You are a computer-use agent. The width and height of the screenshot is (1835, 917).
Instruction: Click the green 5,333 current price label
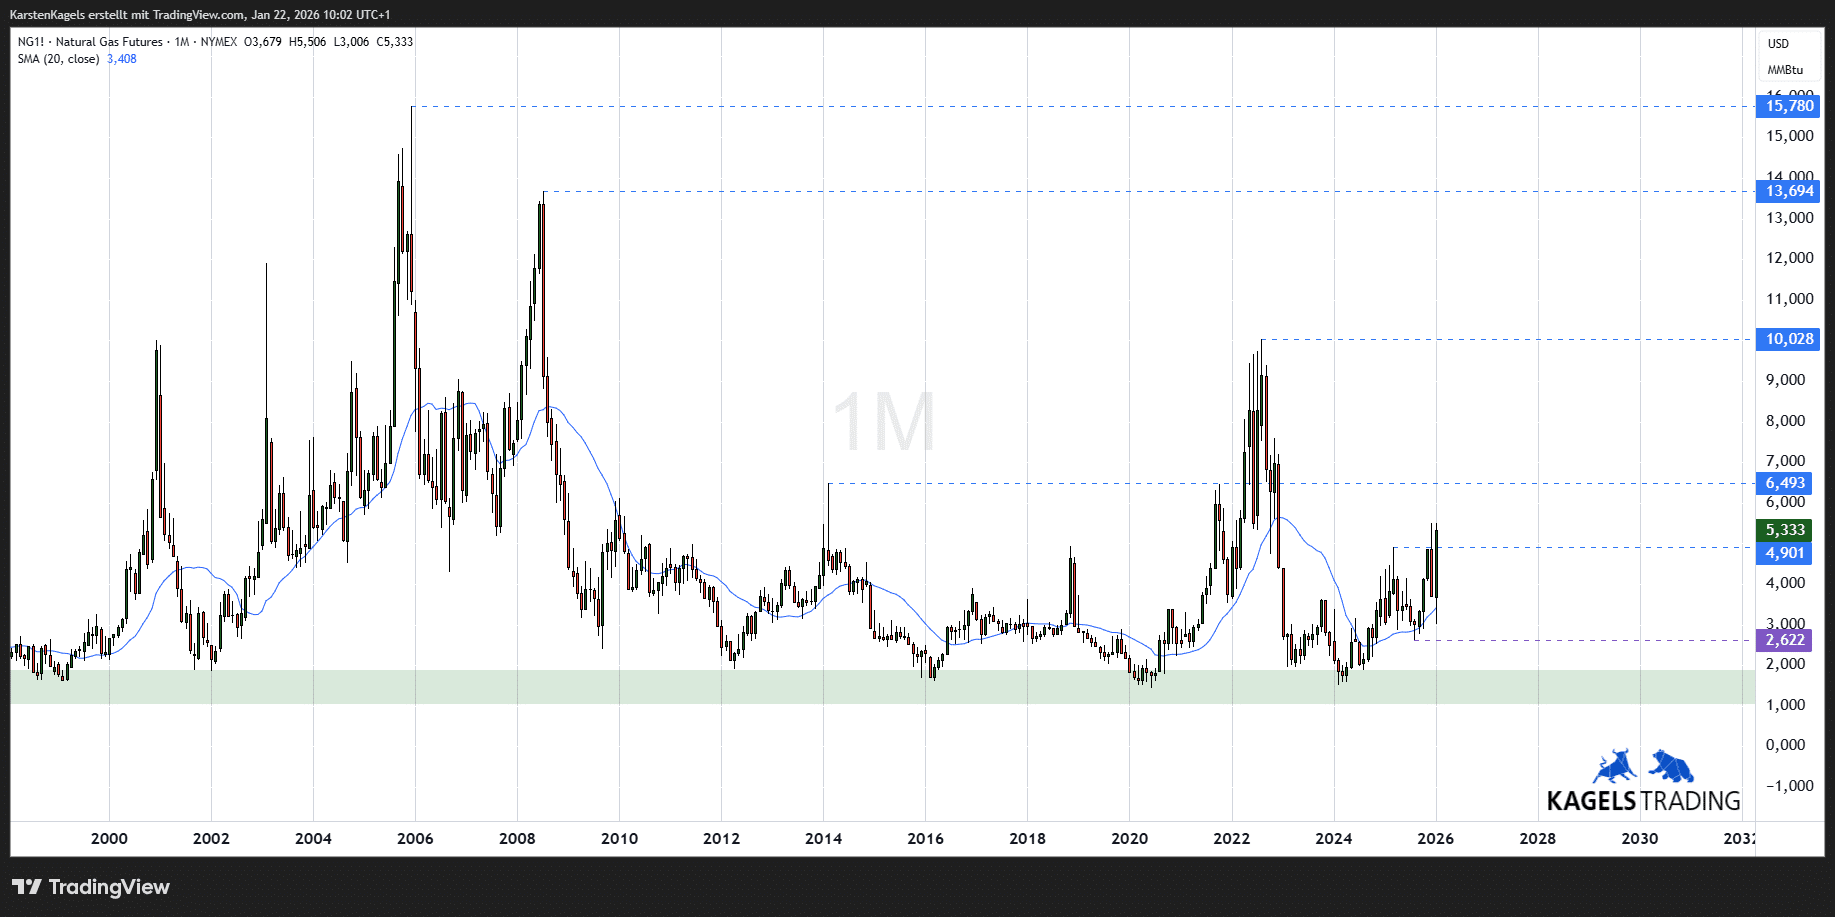pyautogui.click(x=1784, y=530)
